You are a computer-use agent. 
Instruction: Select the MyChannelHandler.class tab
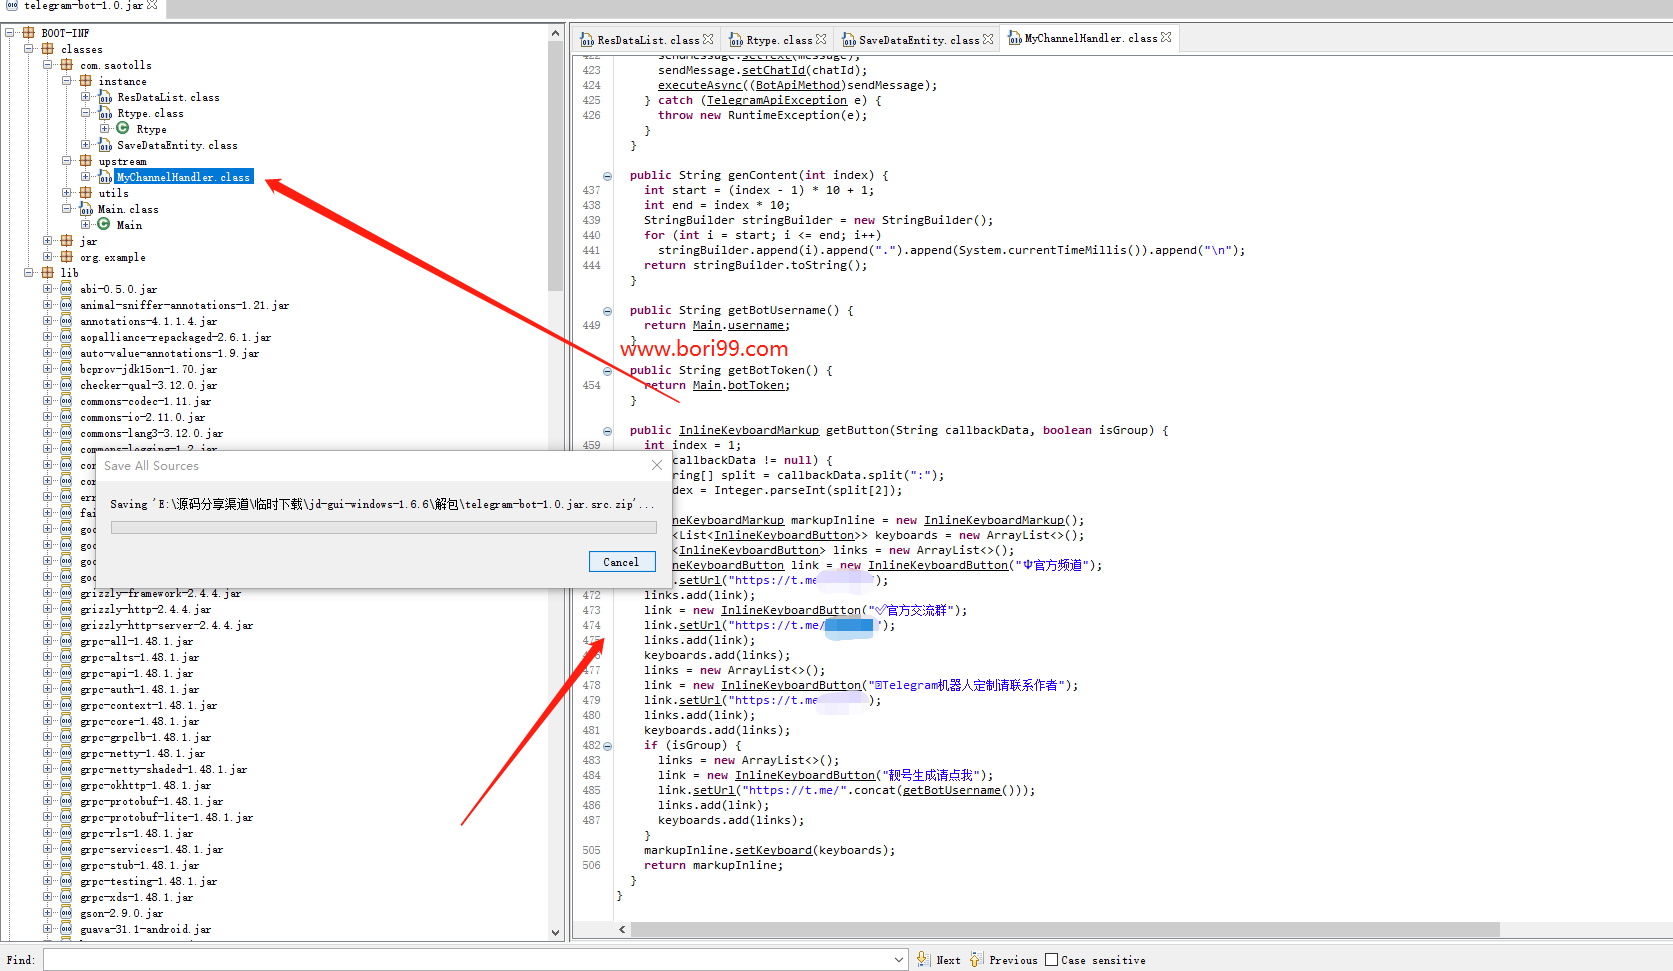pyautogui.click(x=1091, y=38)
